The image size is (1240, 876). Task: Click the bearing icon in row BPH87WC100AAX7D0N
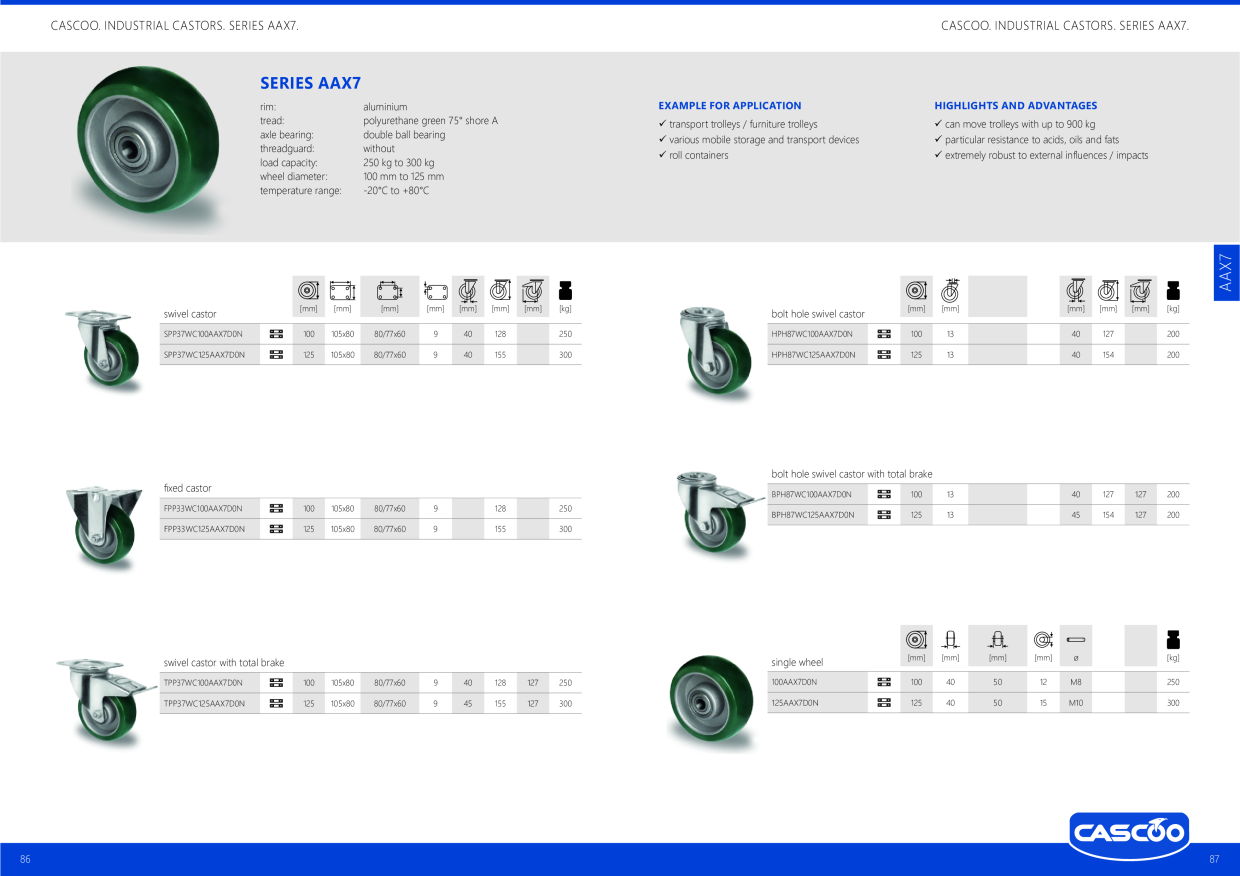click(x=884, y=494)
